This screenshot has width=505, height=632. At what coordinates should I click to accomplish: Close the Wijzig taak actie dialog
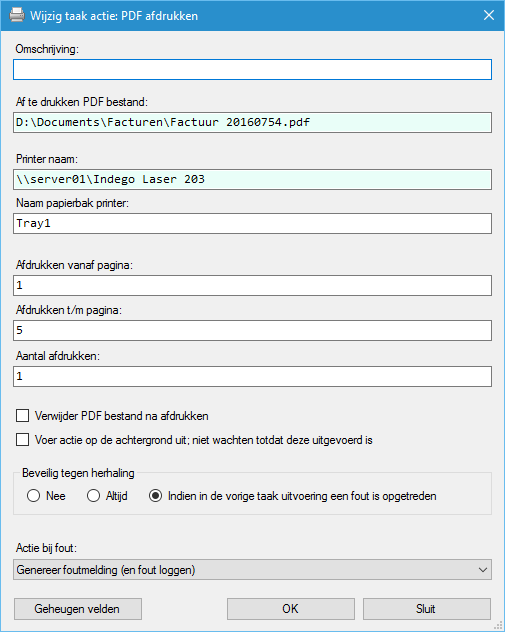pos(489,15)
